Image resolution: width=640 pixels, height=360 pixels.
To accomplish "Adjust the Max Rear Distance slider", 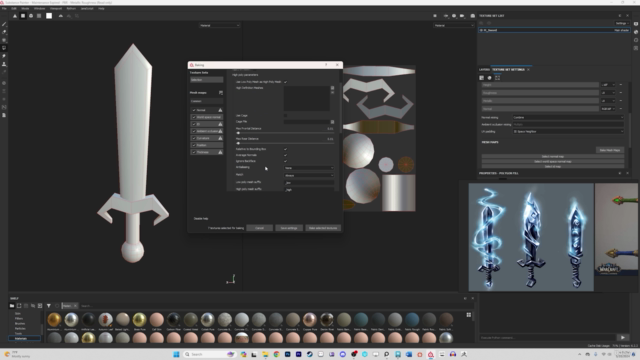I will pos(285,143).
